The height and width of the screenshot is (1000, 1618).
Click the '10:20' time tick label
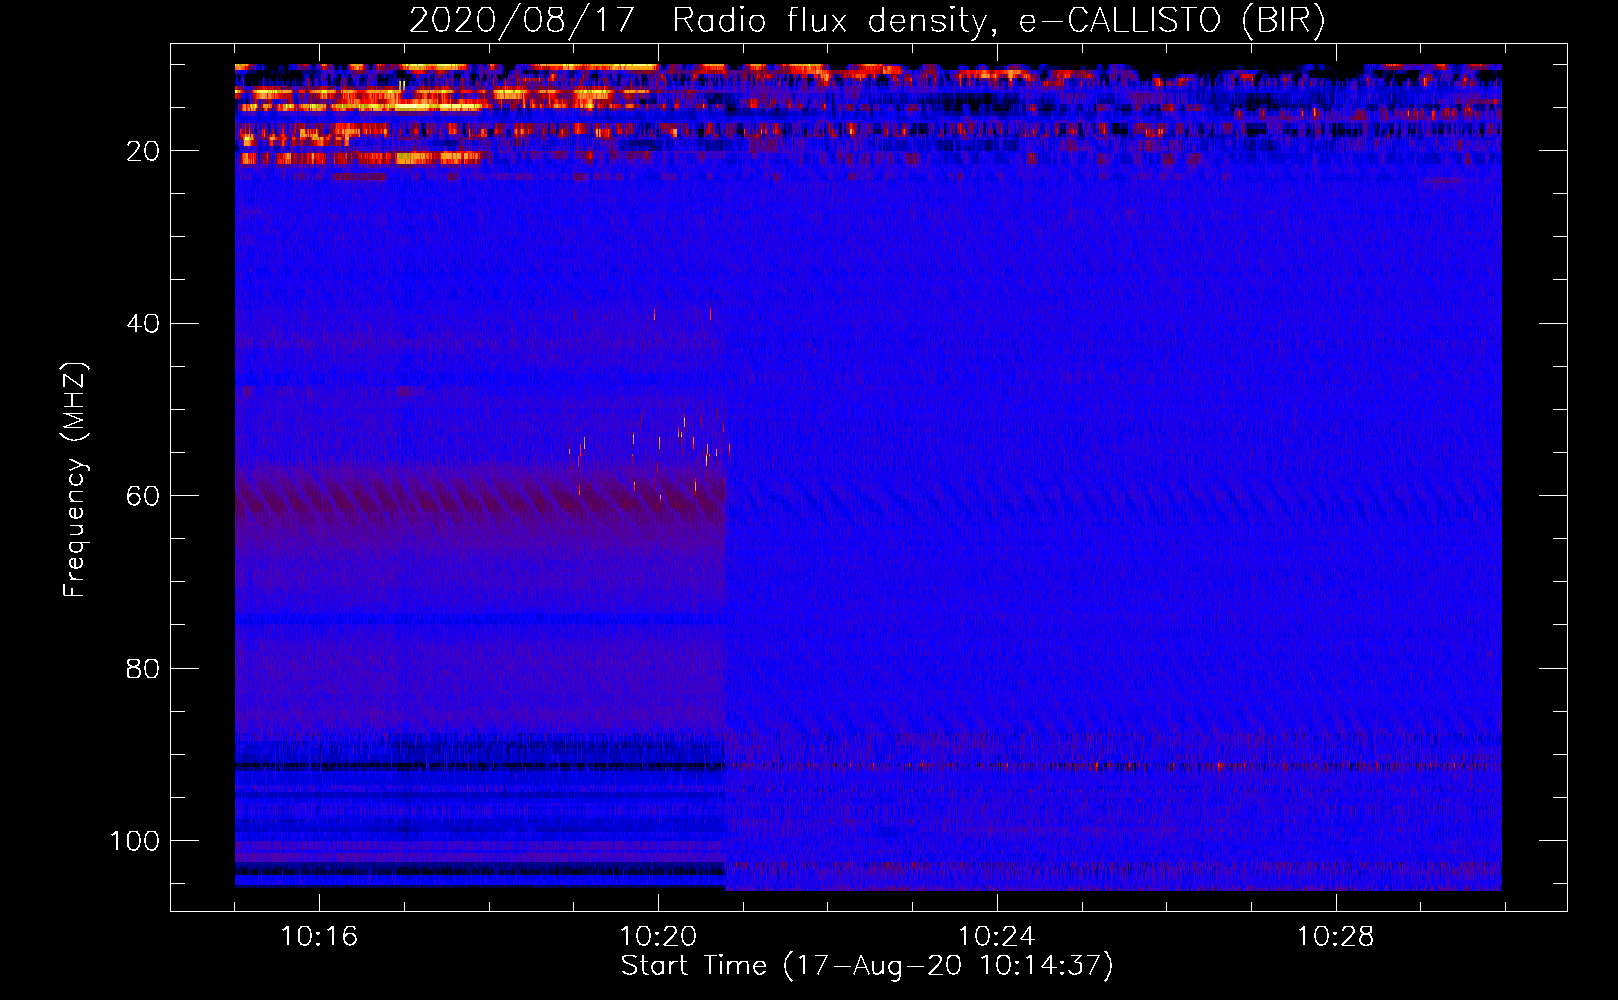coord(658,937)
